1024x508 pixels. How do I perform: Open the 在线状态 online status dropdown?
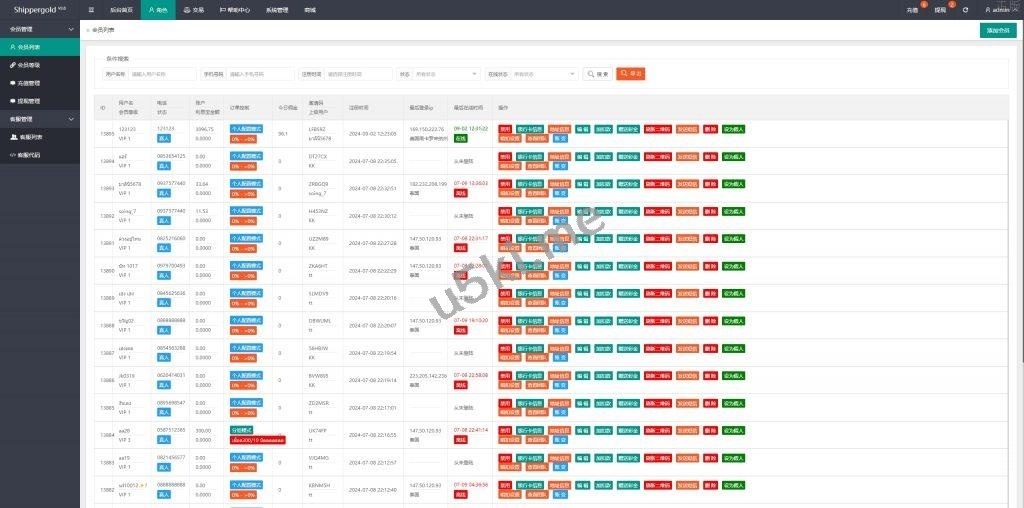tap(545, 74)
